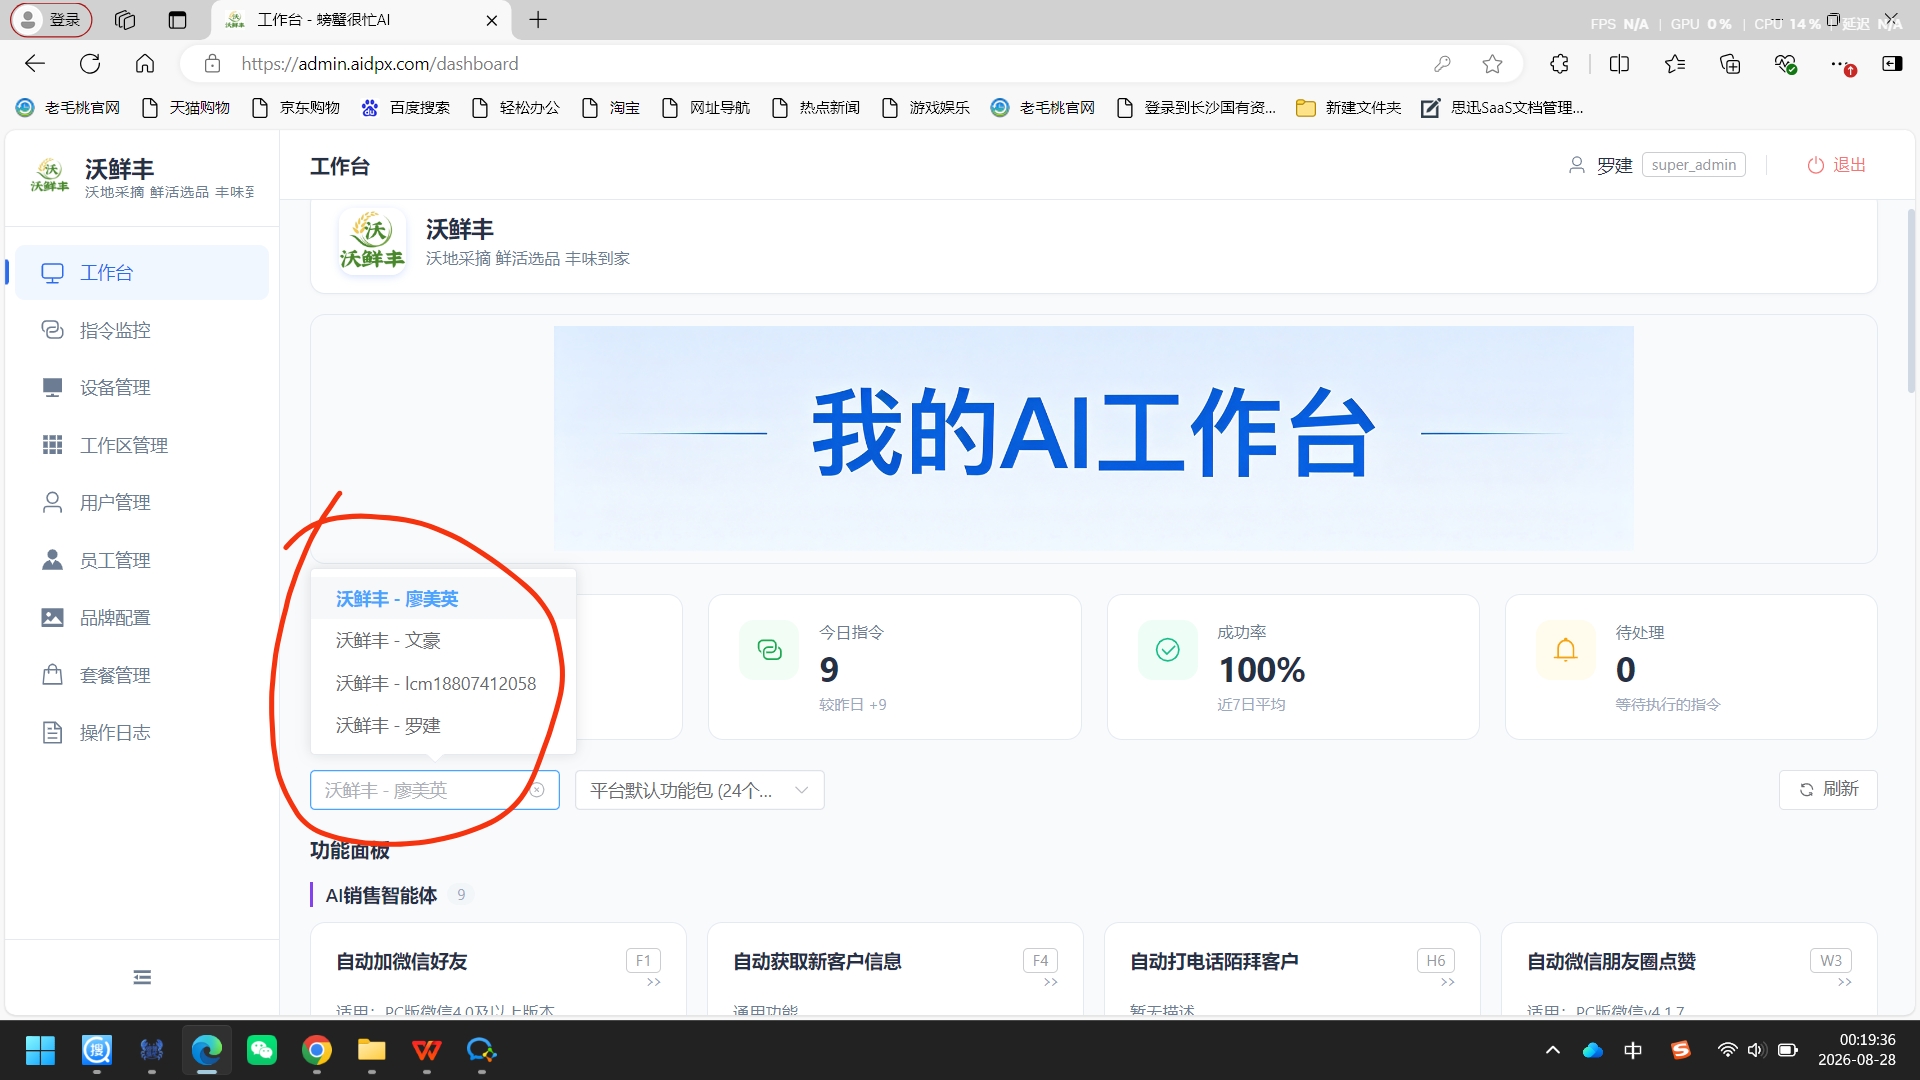Open 品牌配置 in the sidebar

pyautogui.click(x=142, y=617)
